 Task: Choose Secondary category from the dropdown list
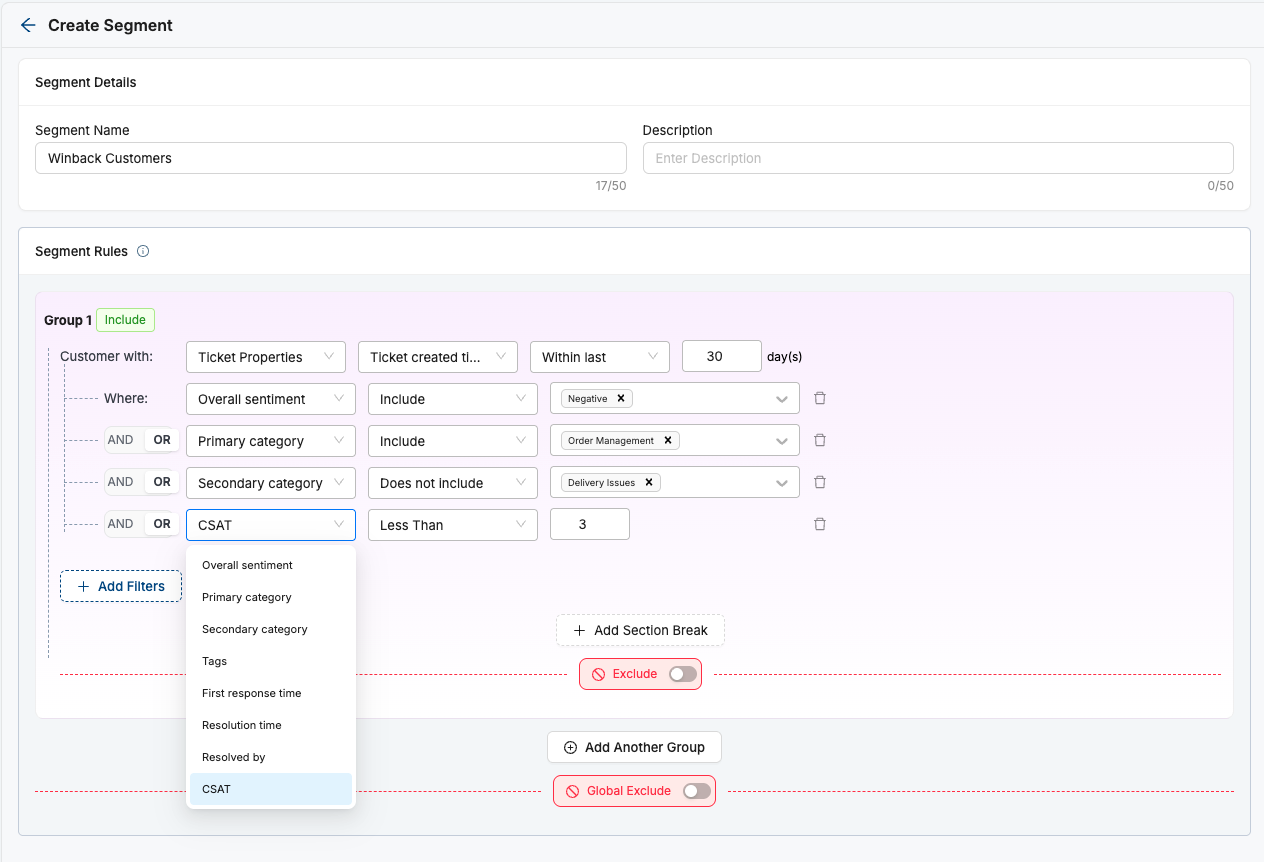271,629
